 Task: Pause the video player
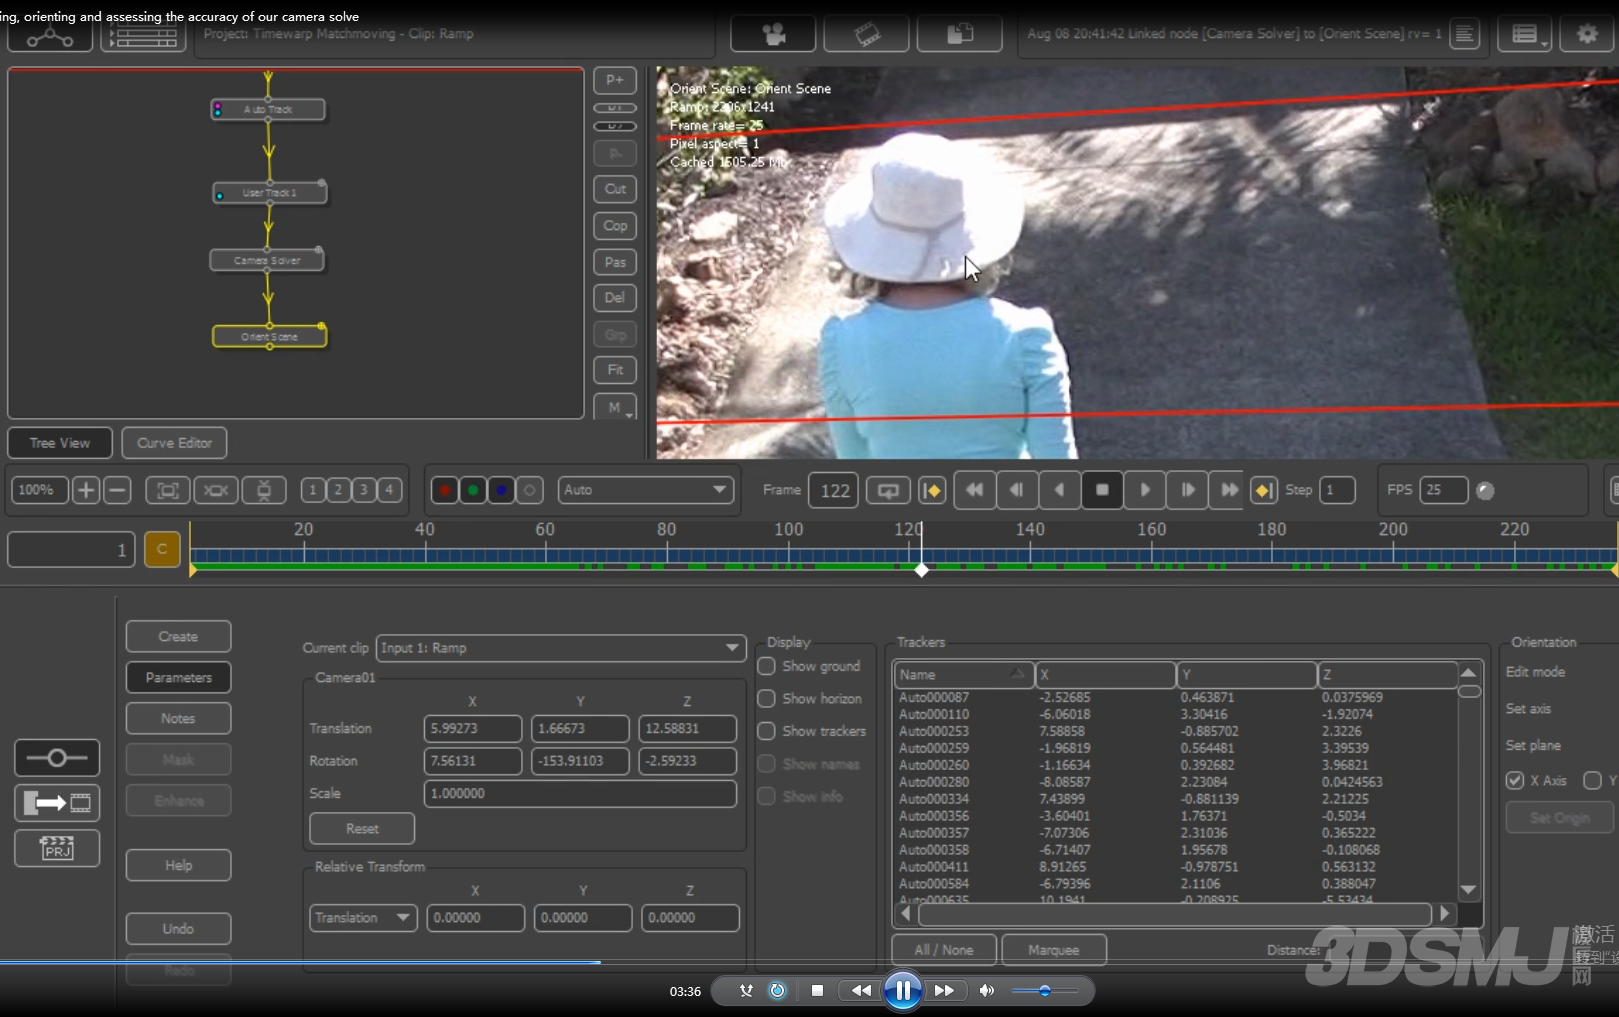(902, 991)
